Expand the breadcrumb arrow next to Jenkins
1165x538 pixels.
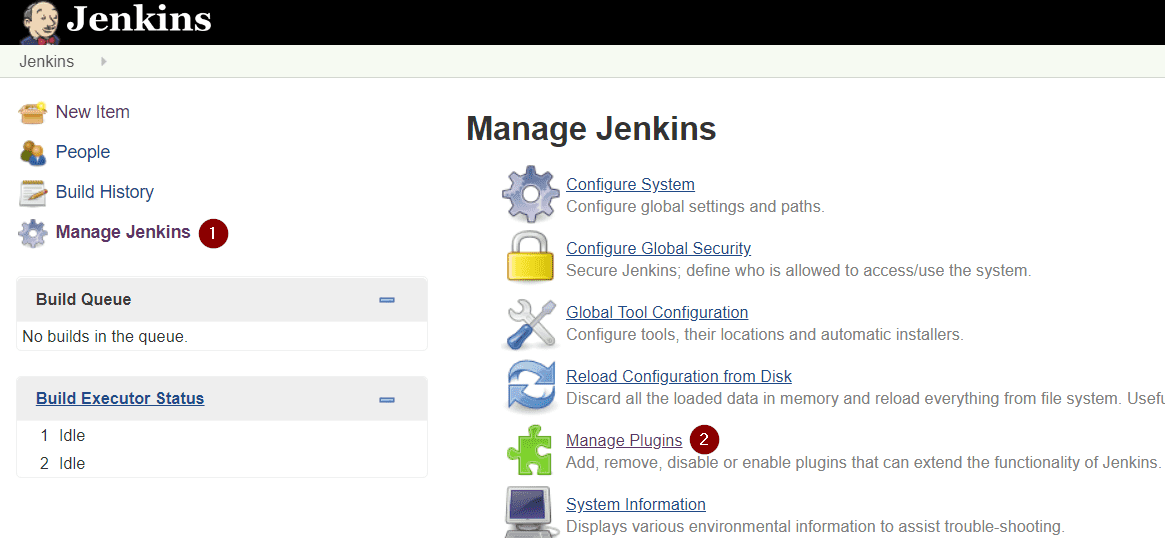point(103,62)
